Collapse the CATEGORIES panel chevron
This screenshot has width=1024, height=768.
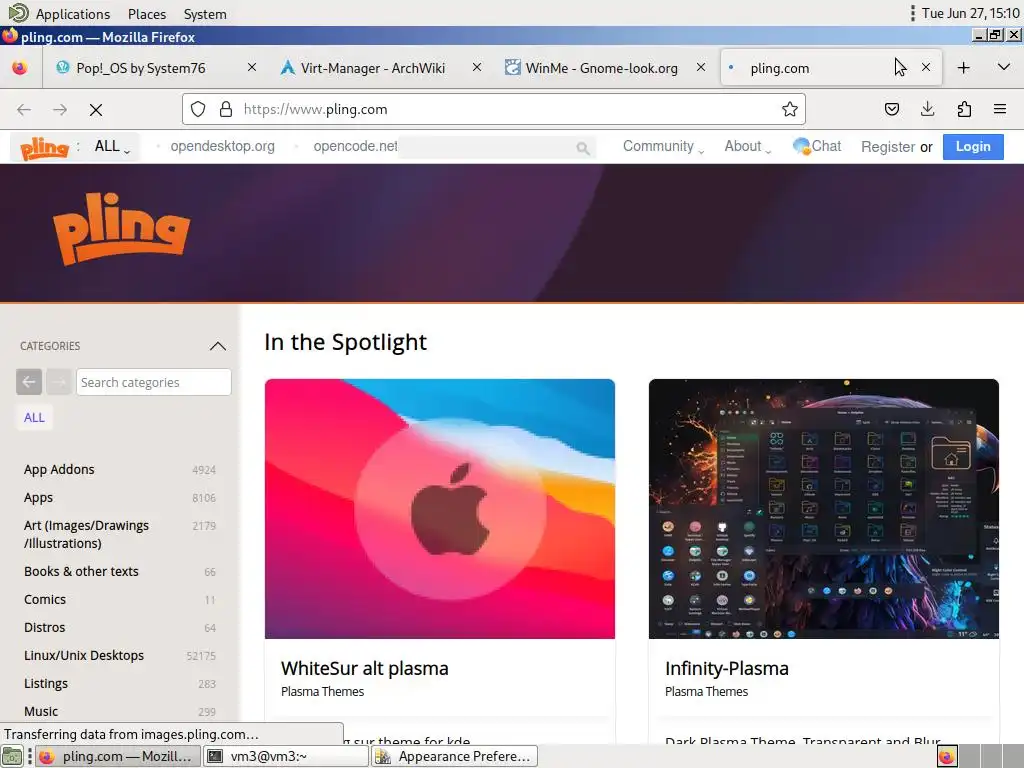coord(218,346)
